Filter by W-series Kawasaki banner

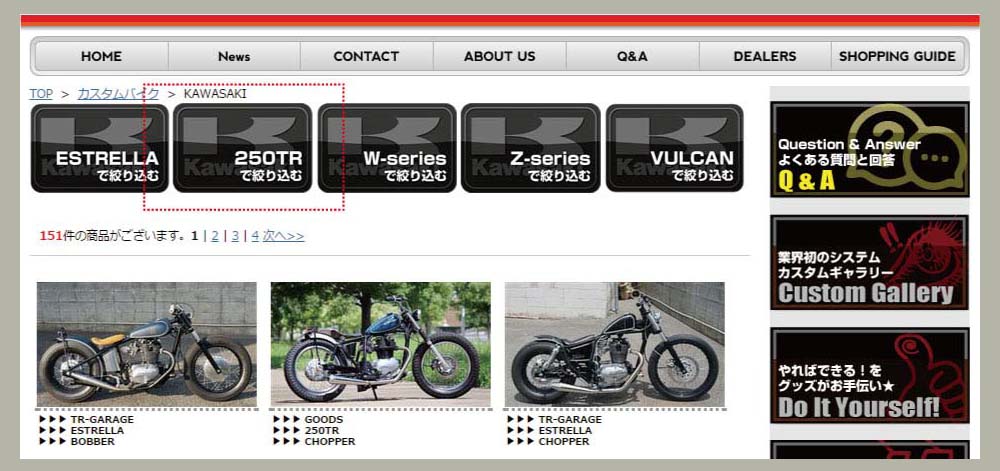tap(387, 148)
